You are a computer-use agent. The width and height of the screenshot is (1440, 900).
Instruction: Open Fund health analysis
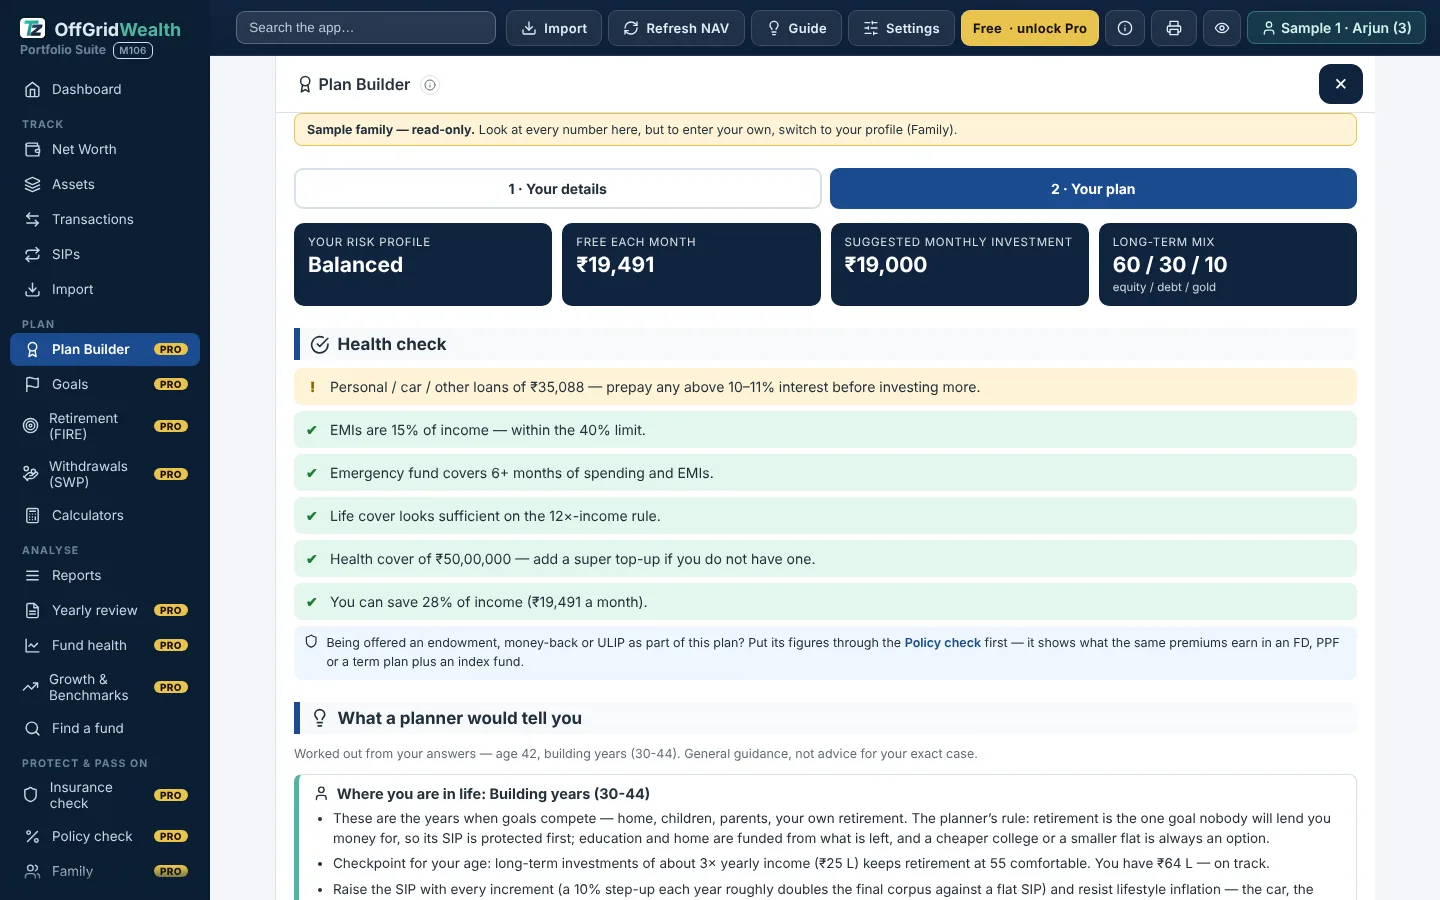(105, 645)
